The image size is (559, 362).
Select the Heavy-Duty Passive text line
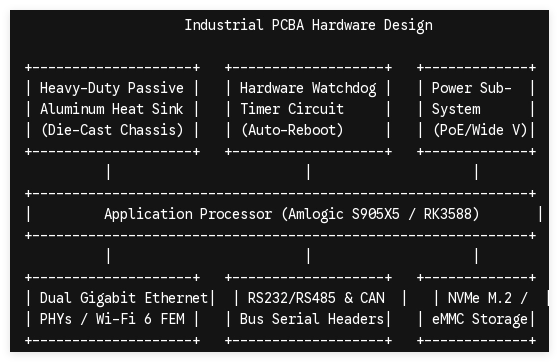click(112, 88)
